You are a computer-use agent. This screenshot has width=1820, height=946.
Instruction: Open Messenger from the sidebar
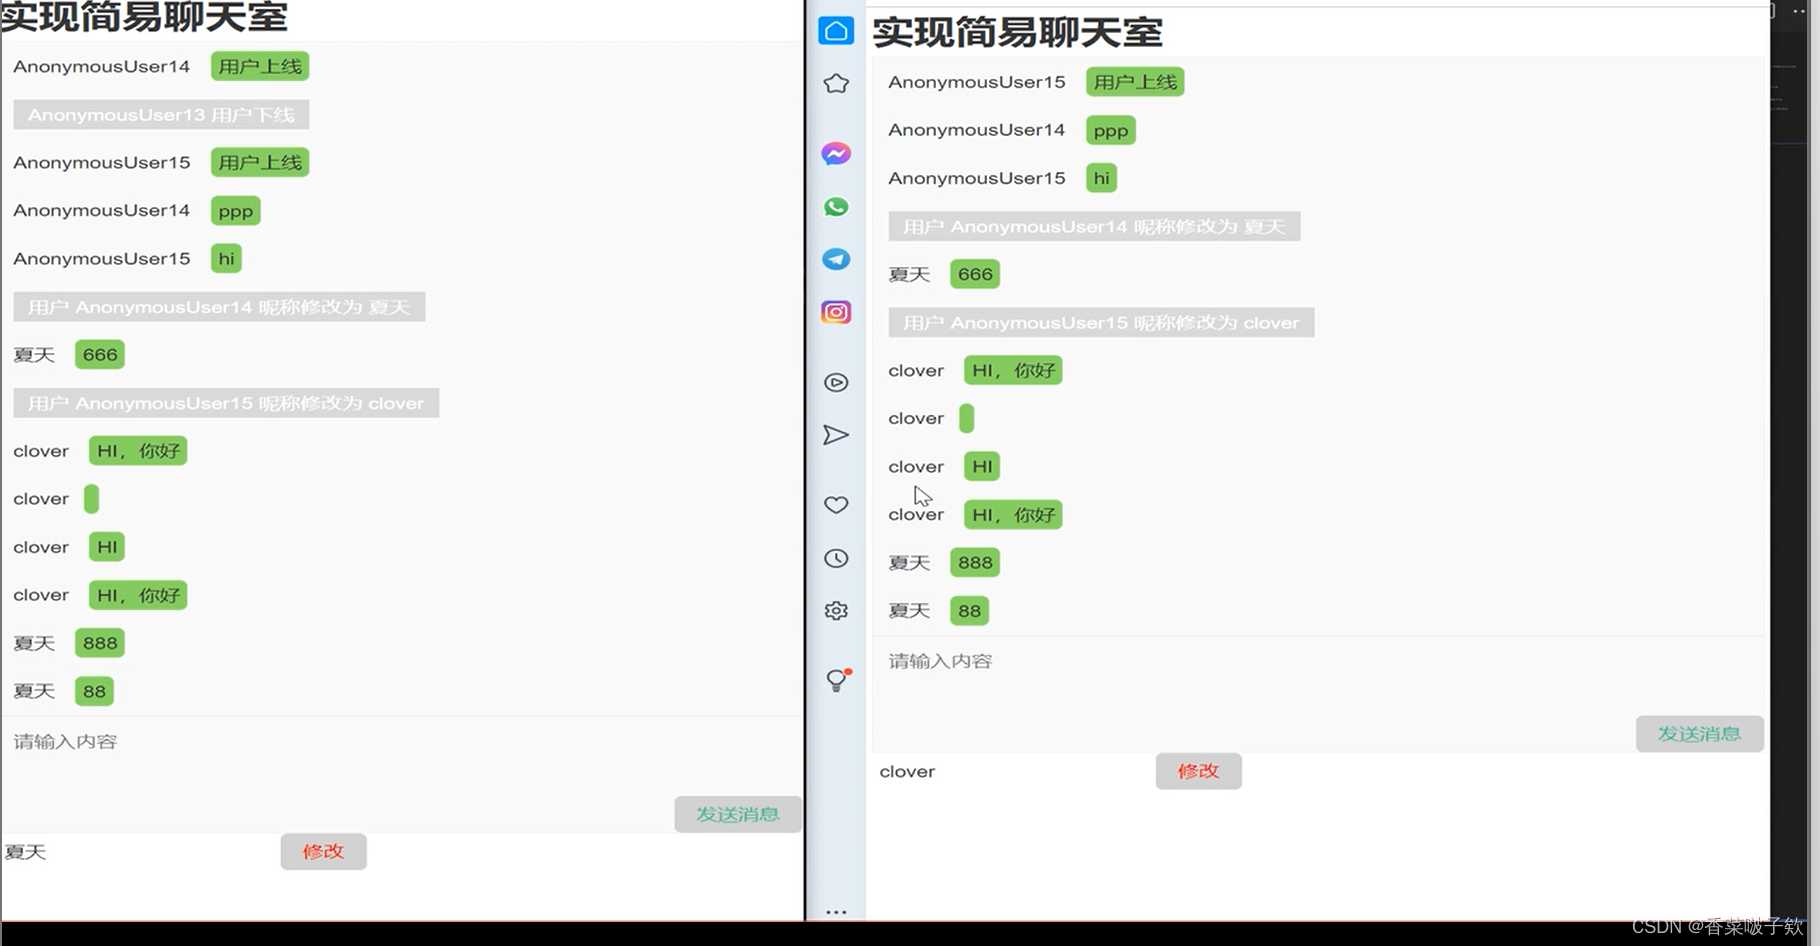pyautogui.click(x=836, y=154)
